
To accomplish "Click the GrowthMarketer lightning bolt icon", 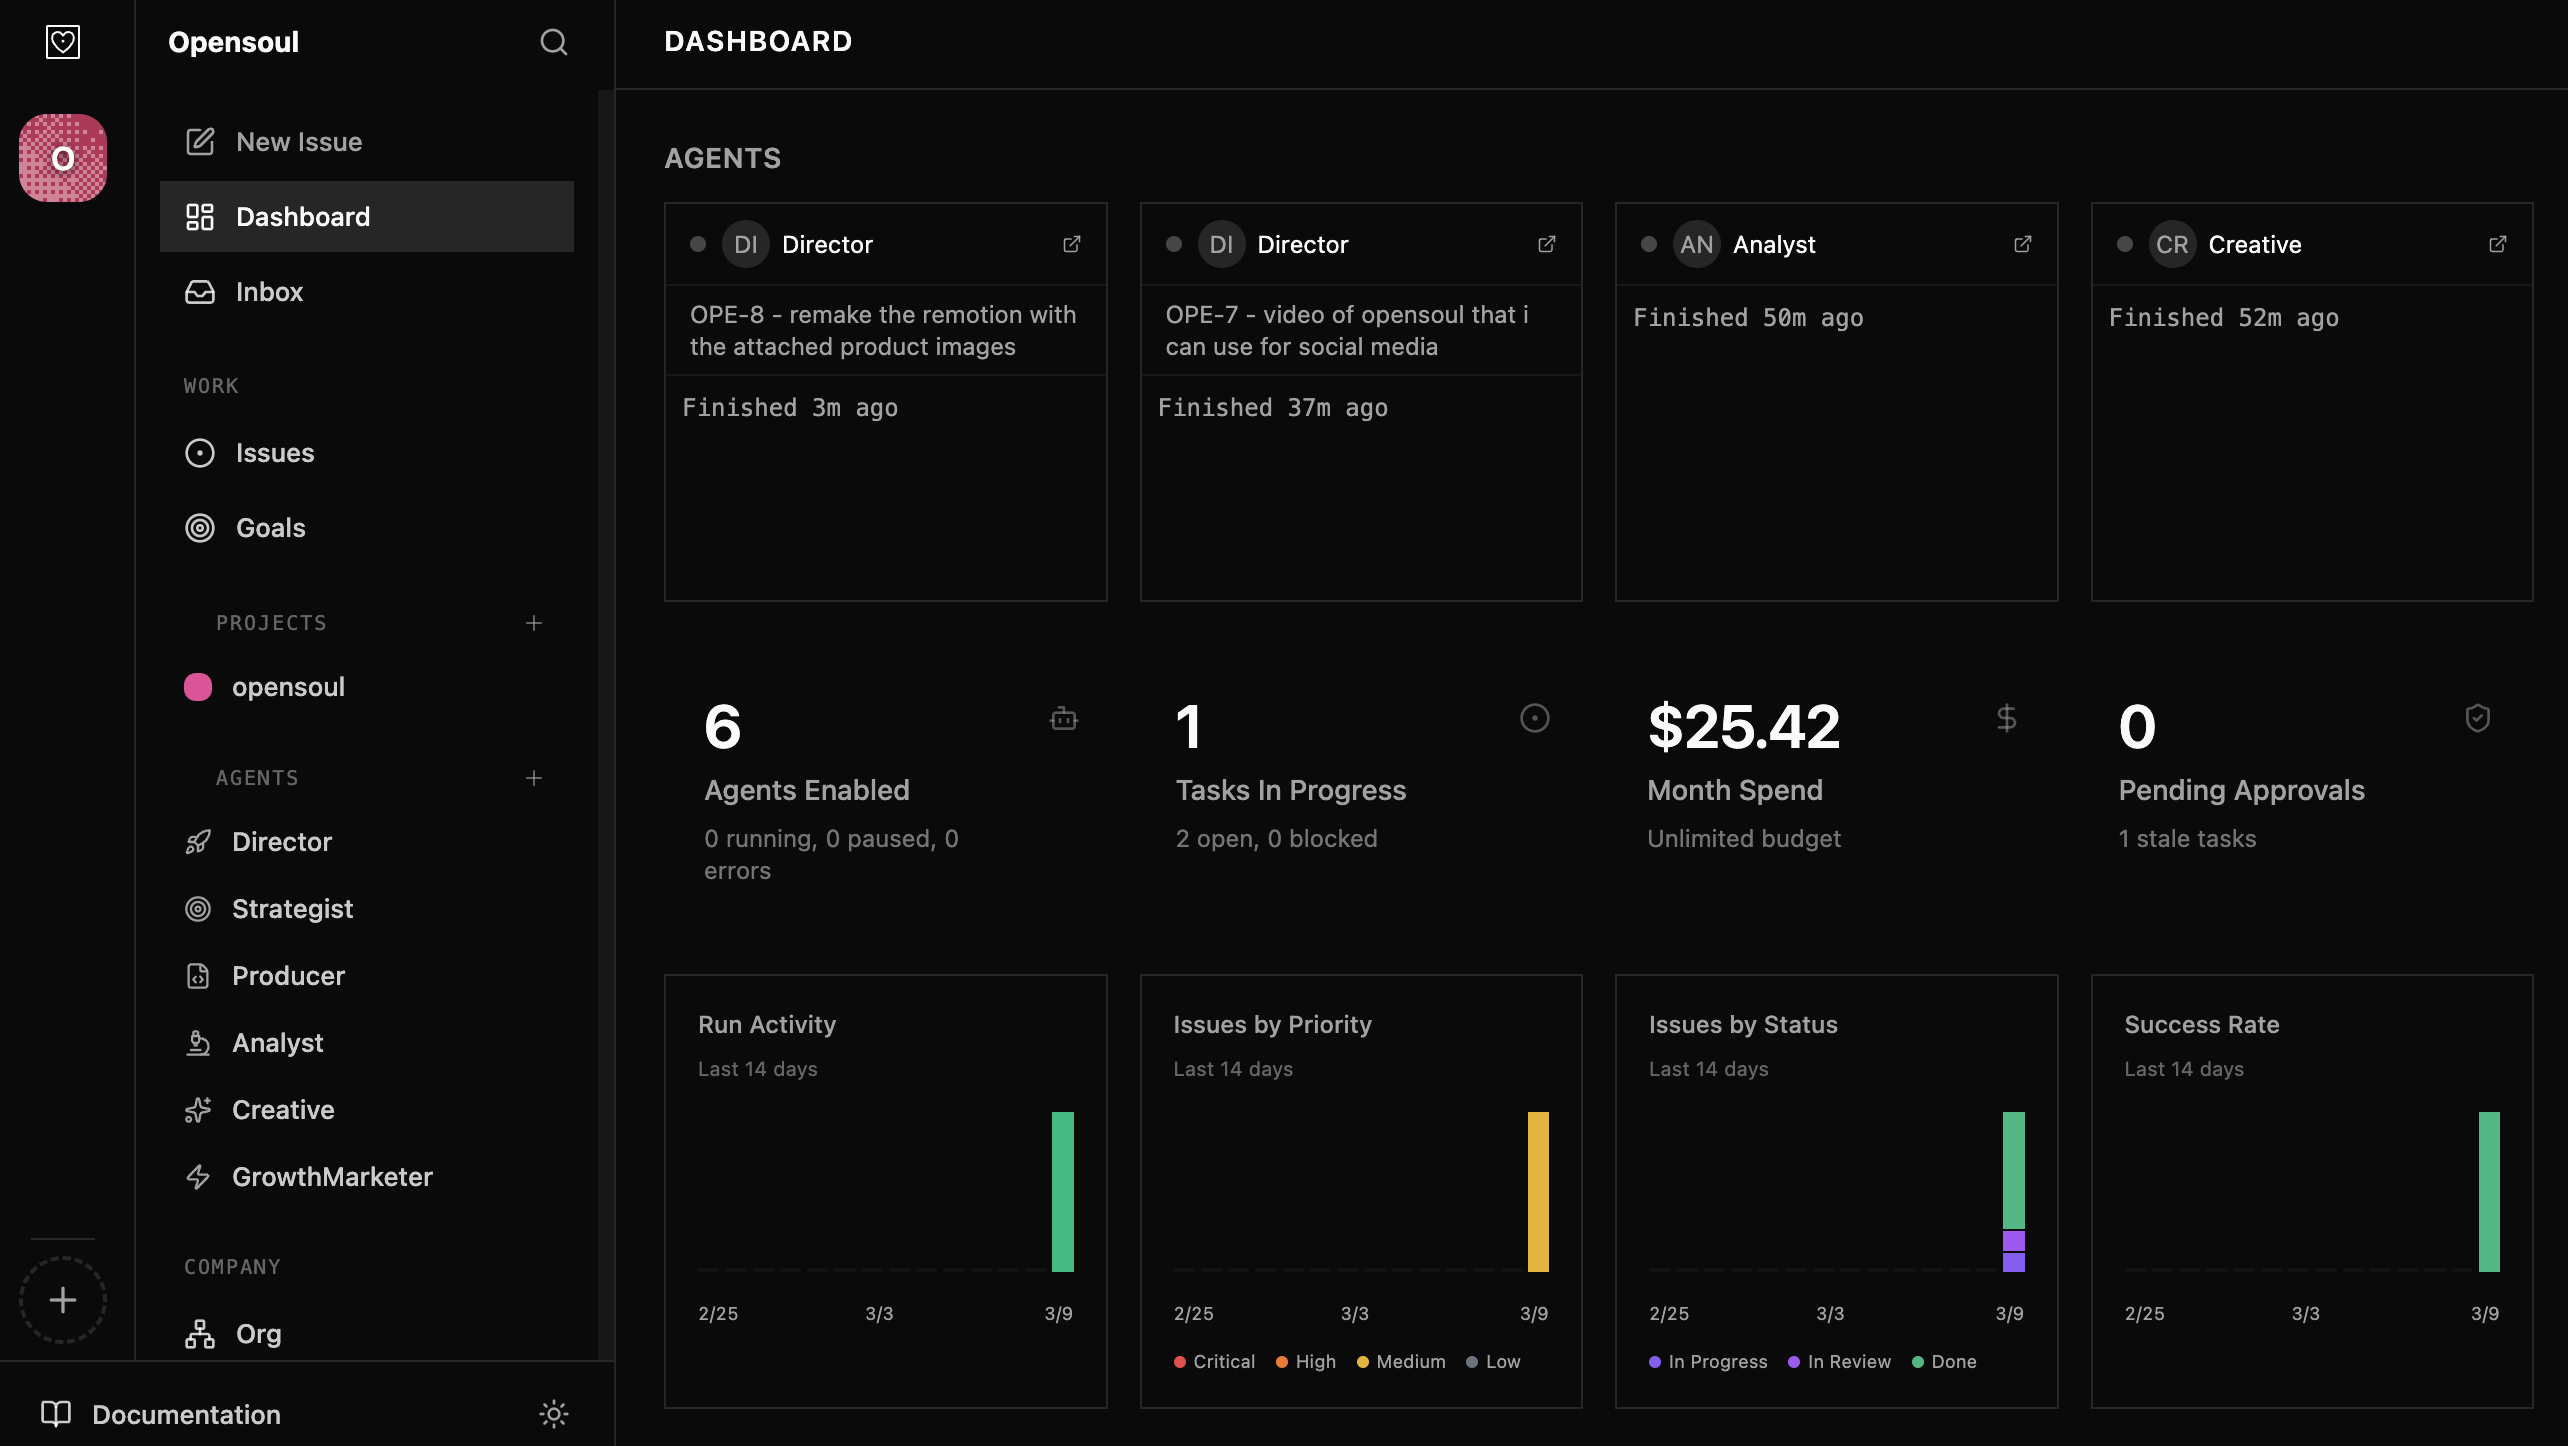I will click(199, 1177).
